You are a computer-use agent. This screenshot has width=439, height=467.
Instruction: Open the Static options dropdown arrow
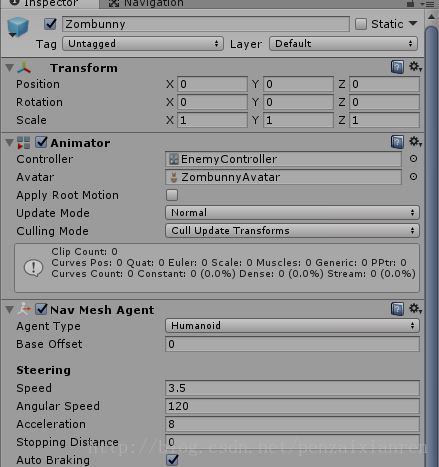413,23
